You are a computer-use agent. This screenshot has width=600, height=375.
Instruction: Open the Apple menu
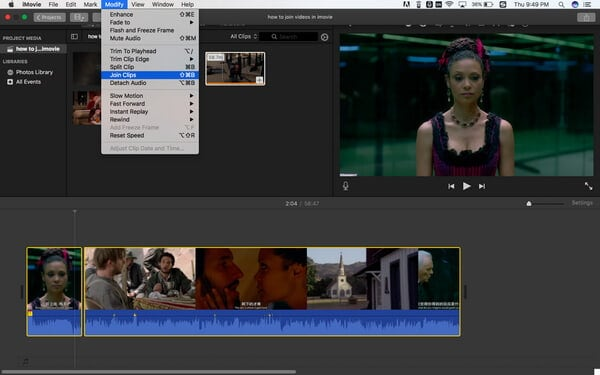coord(11,5)
